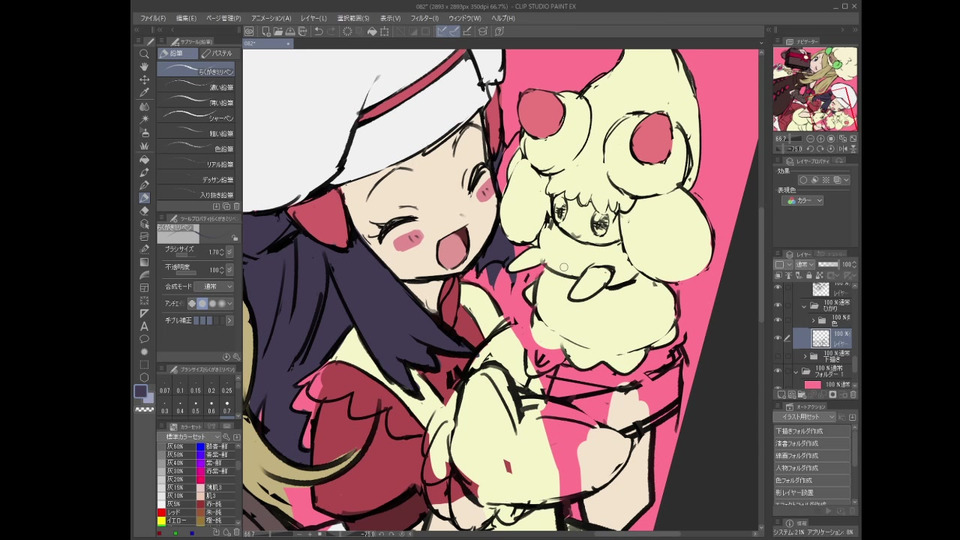
Task: Open ファイル(F) menu
Action: 153,18
